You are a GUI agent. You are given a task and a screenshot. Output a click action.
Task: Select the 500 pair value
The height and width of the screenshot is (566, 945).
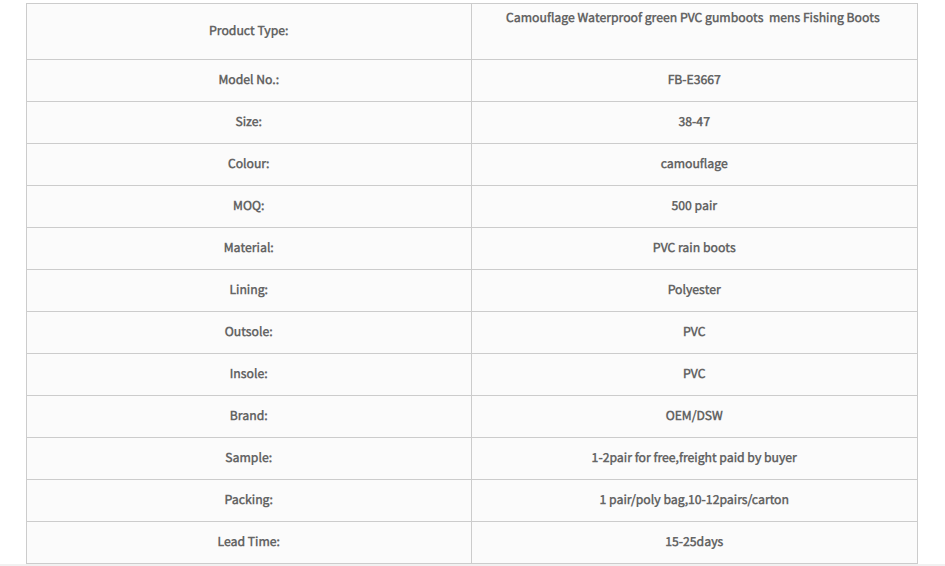point(694,206)
